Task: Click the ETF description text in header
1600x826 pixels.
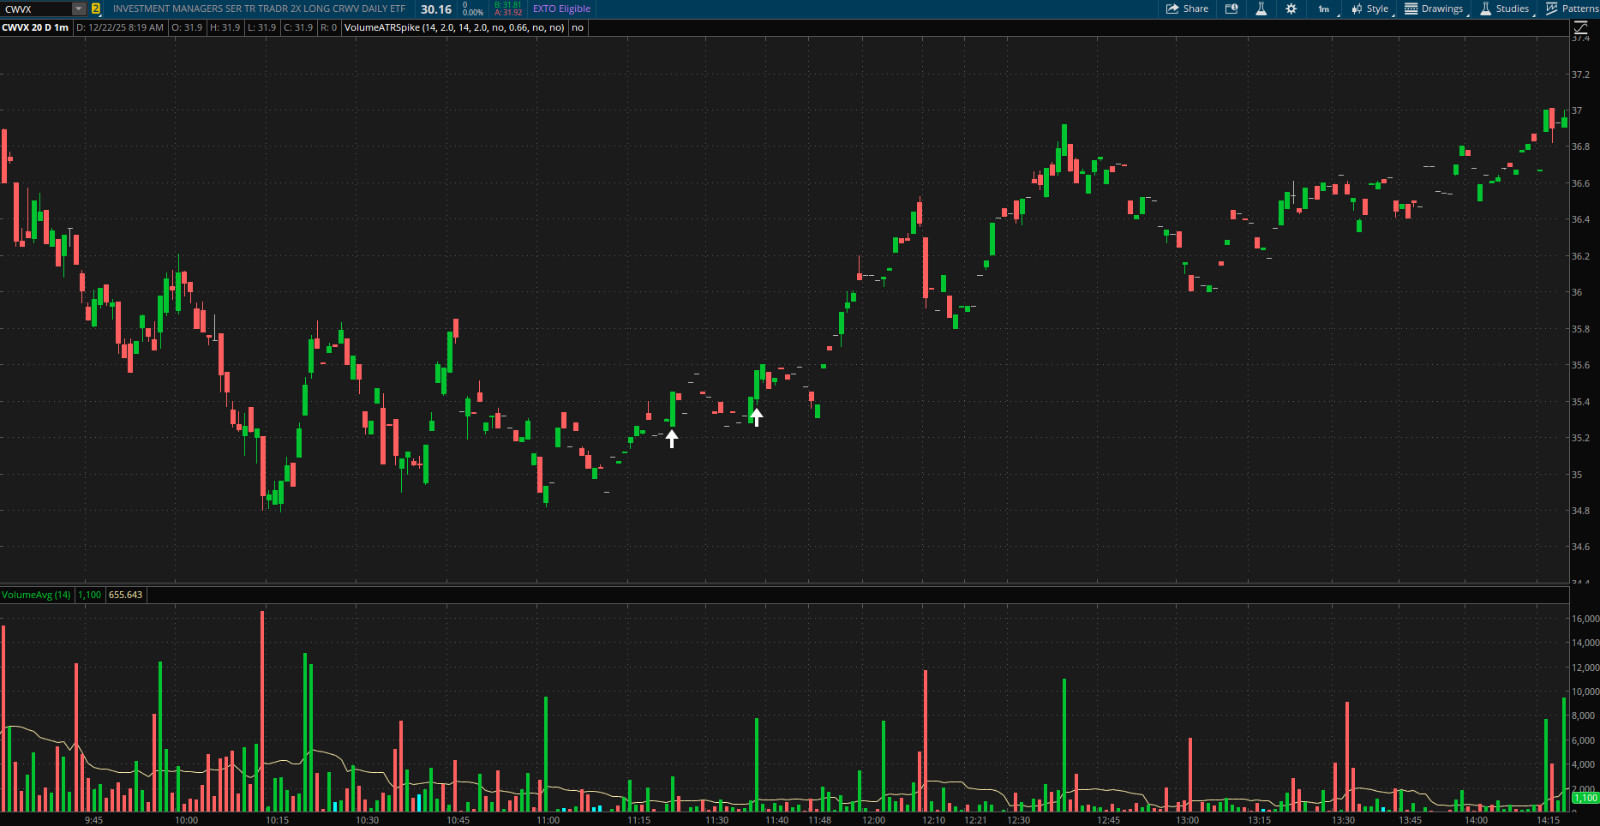Action: (259, 9)
